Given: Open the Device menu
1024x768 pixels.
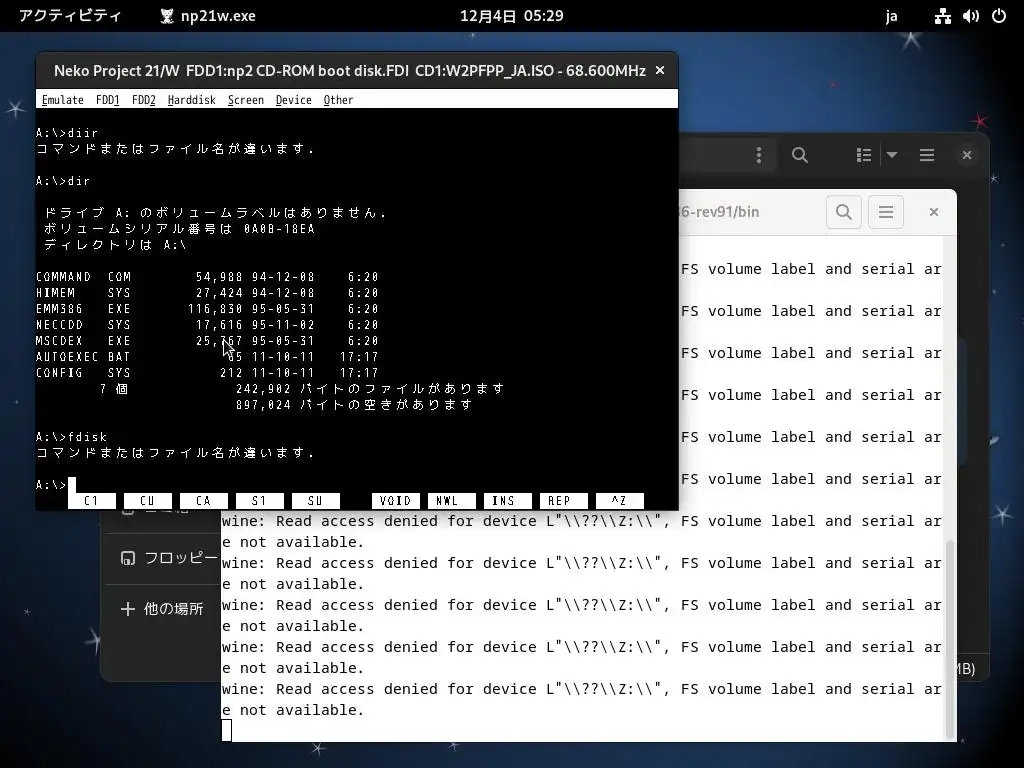Looking at the screenshot, I should (x=293, y=100).
